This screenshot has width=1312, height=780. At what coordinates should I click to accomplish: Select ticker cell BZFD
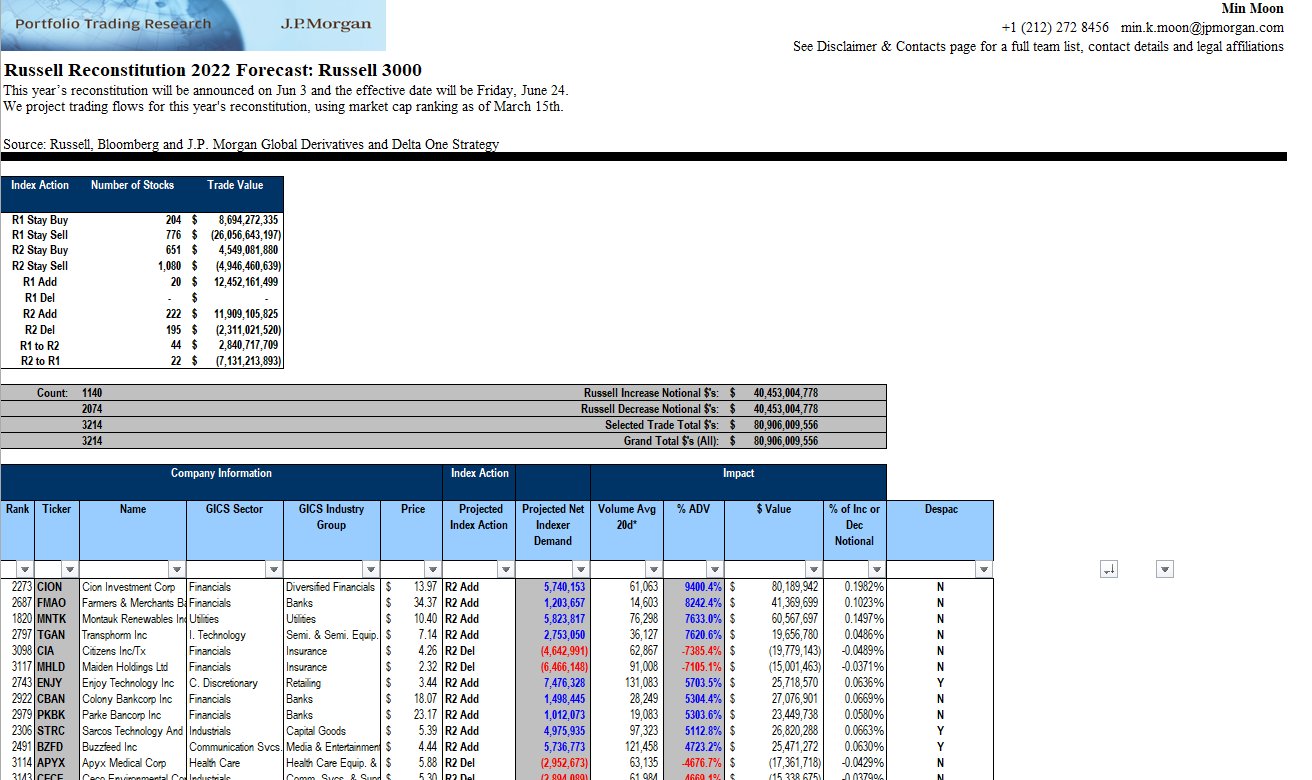(x=57, y=747)
